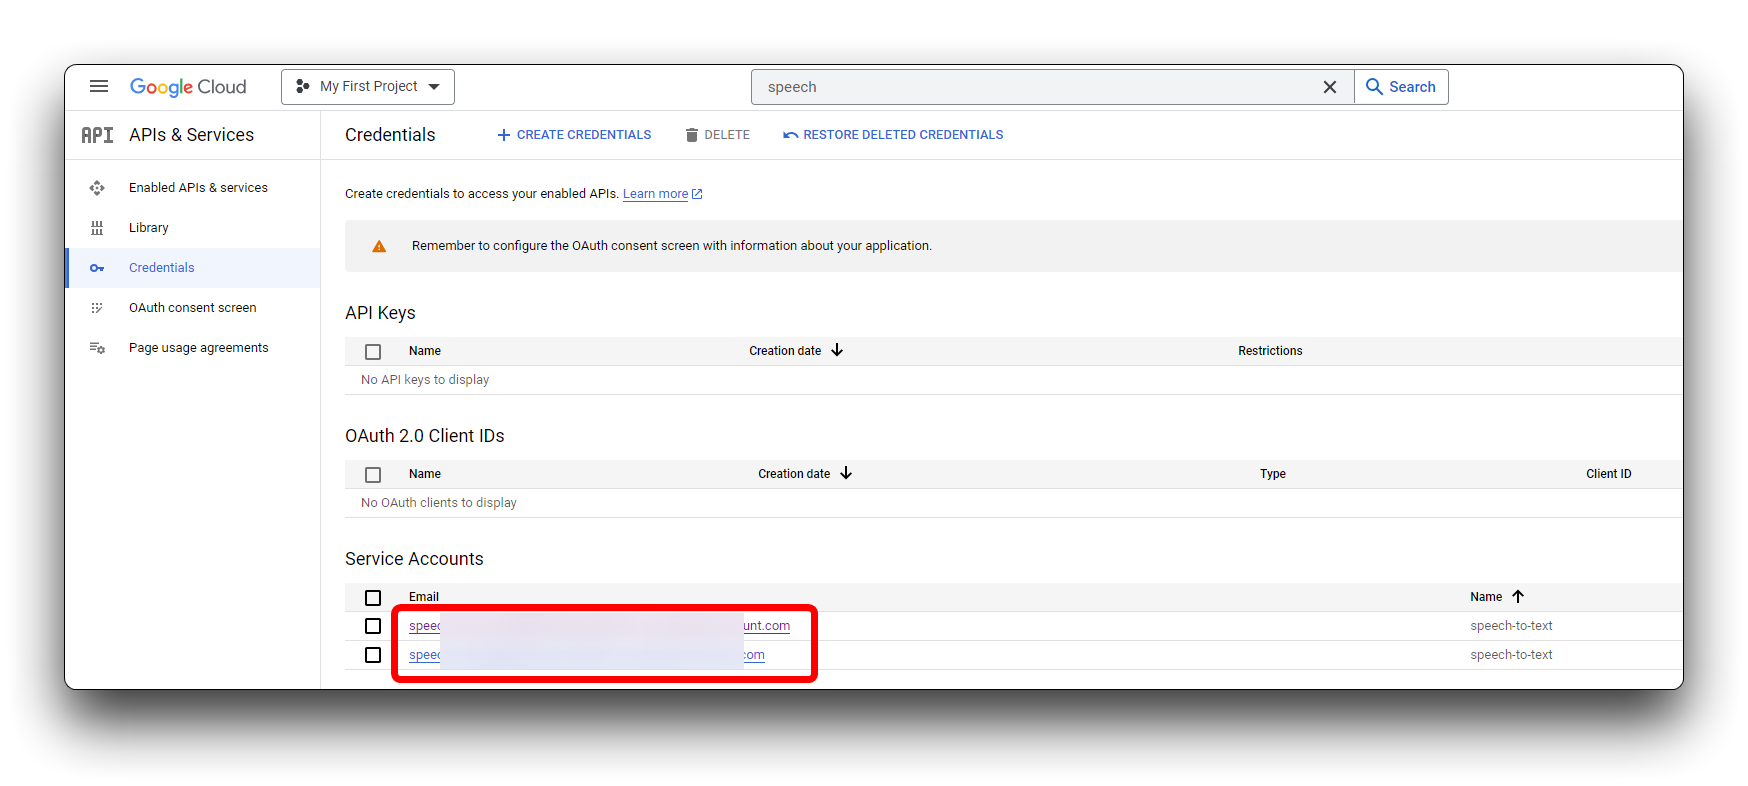Screen dimensions: 1748x786
Task: Click the Credentials key icon
Action: [x=97, y=268]
